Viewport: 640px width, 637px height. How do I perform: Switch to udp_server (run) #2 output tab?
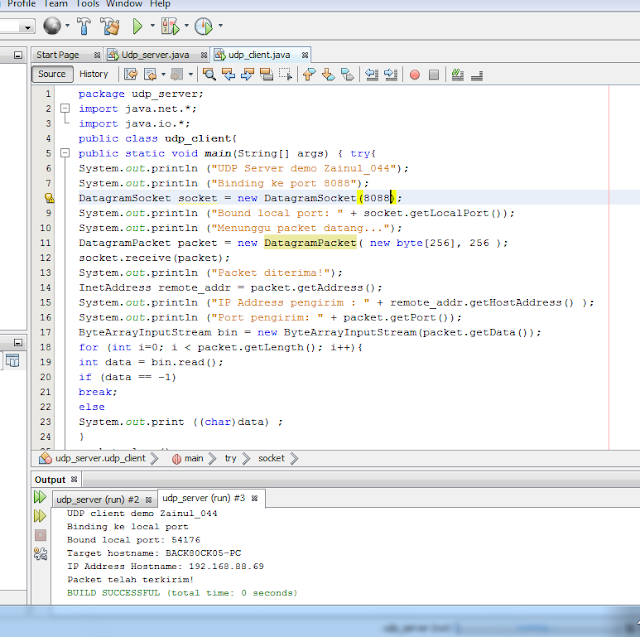pyautogui.click(x=98, y=499)
